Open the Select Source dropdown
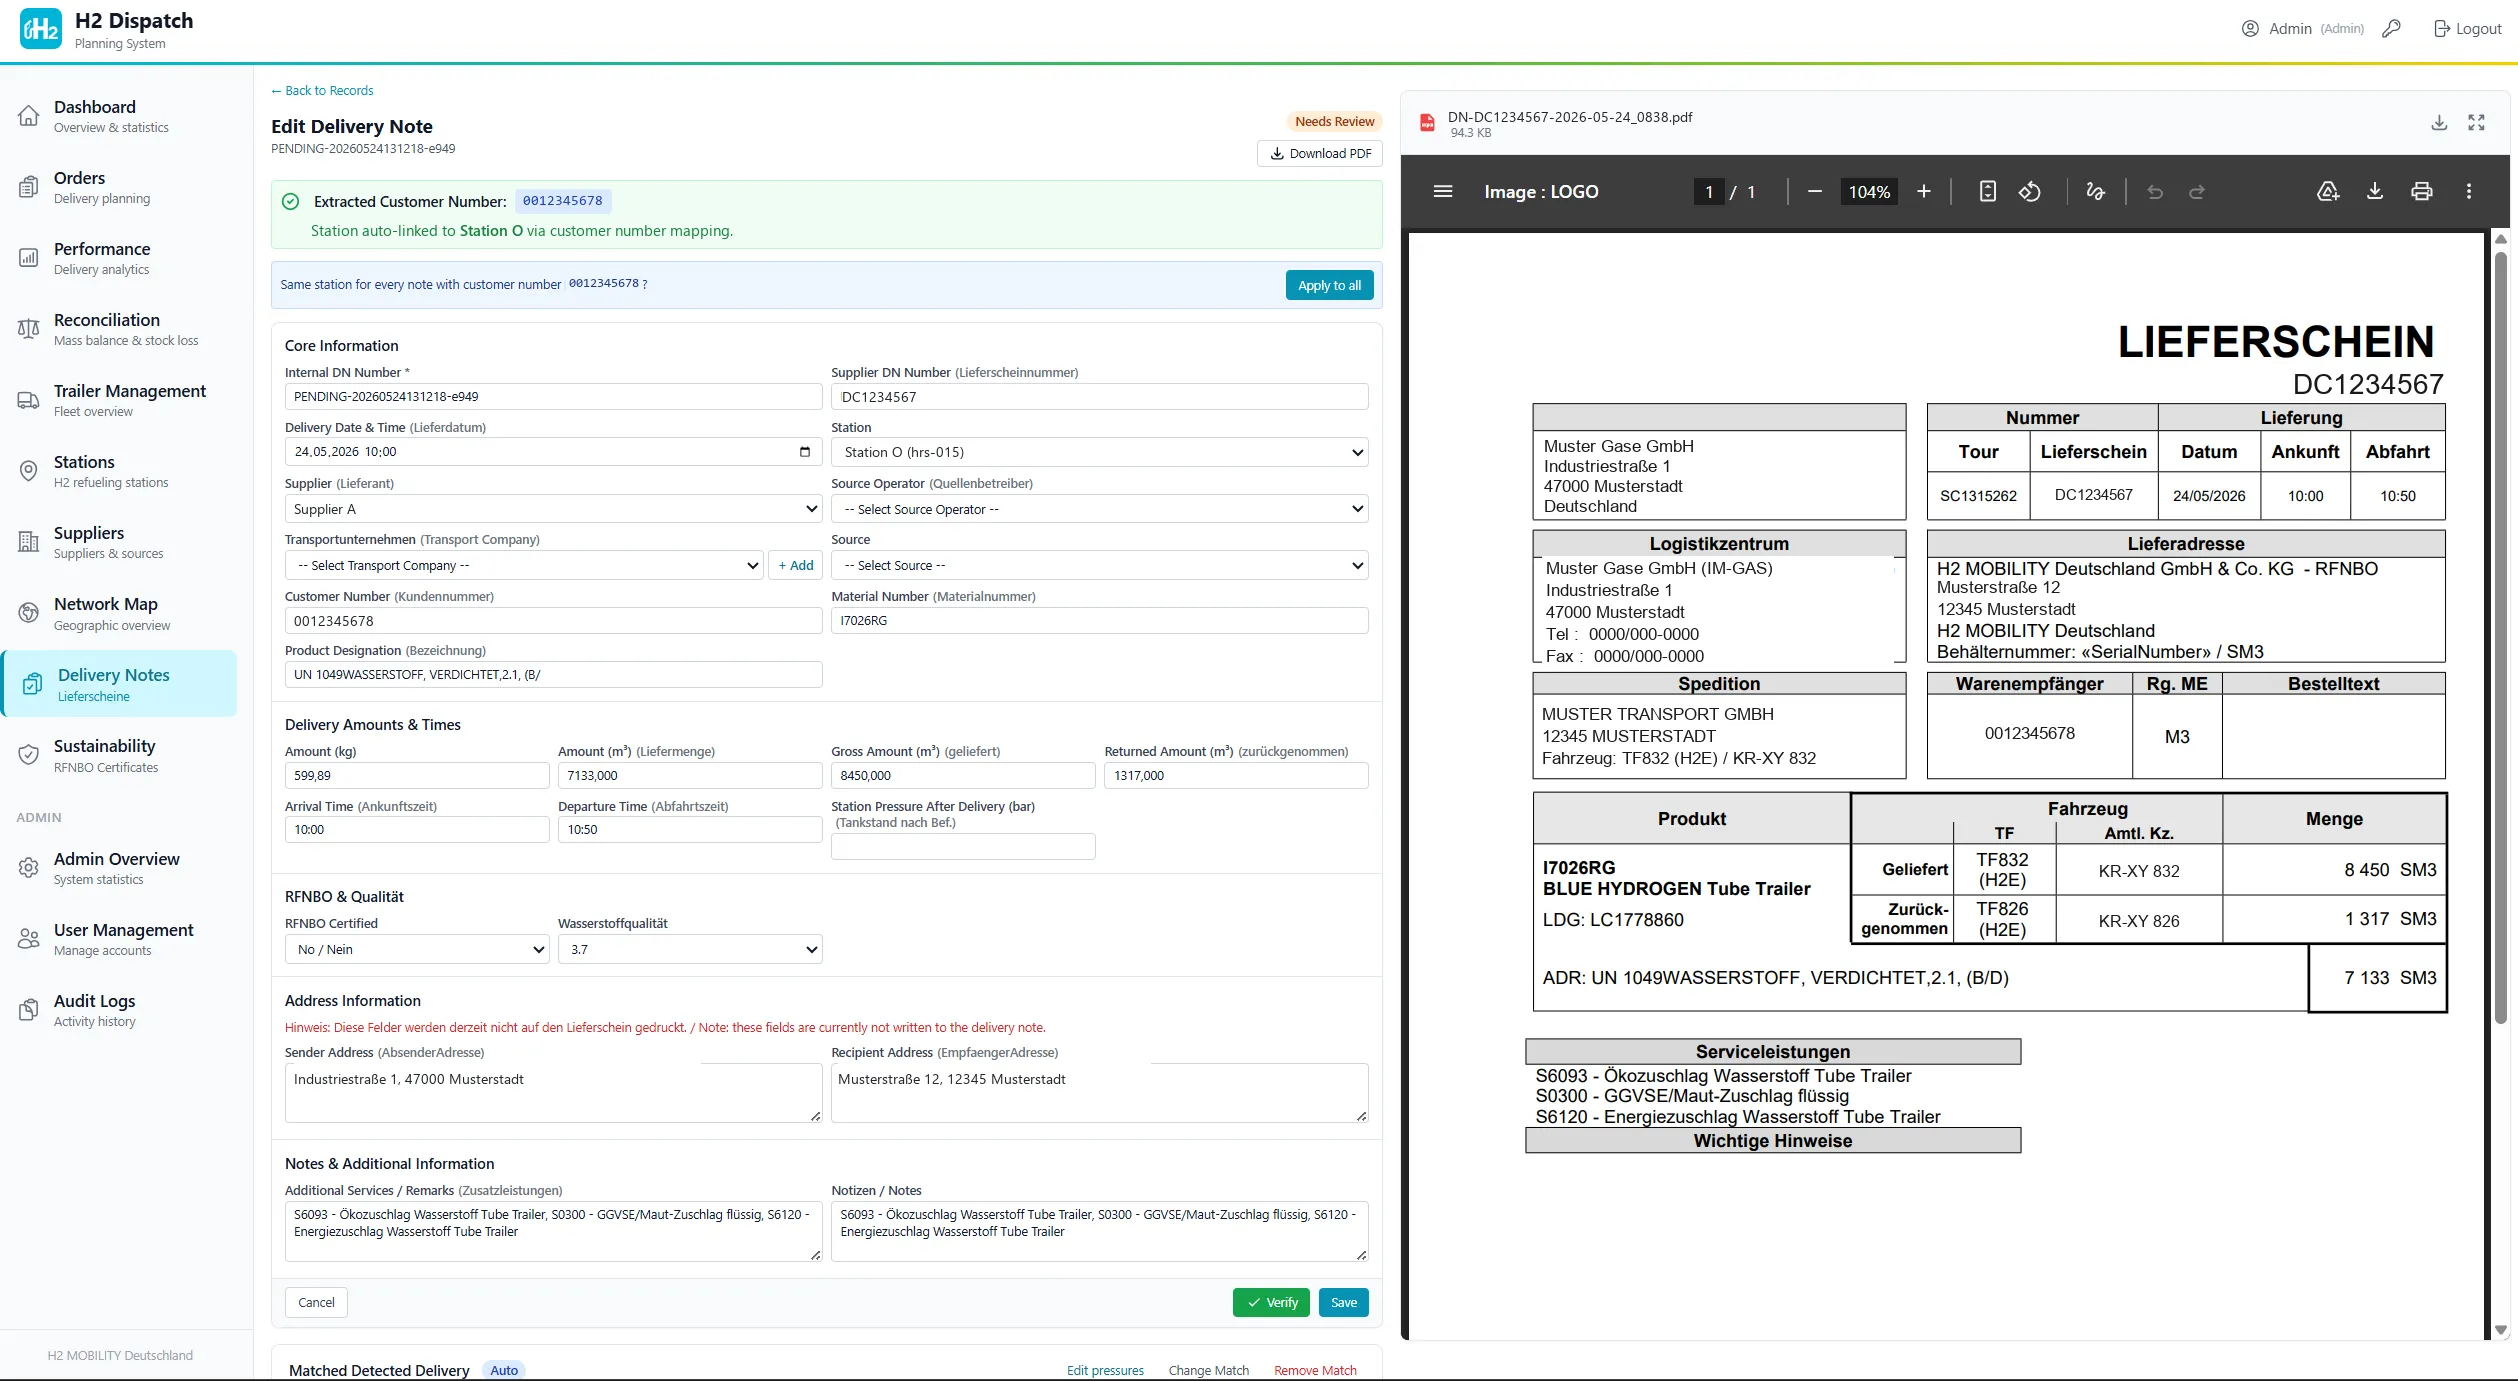Image resolution: width=2518 pixels, height=1381 pixels. (1099, 565)
